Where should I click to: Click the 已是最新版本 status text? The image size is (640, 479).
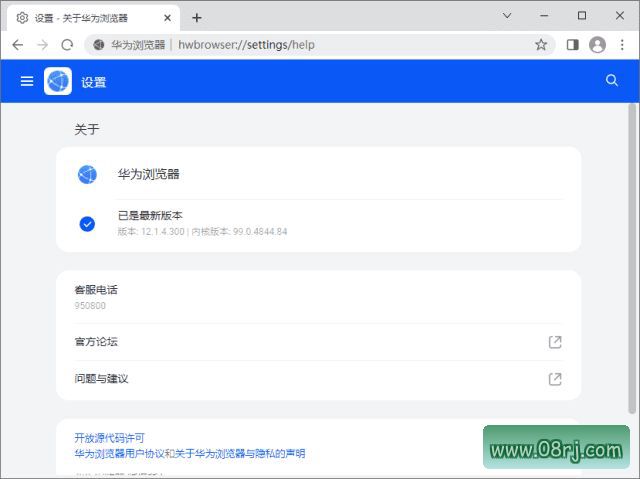click(x=150, y=215)
